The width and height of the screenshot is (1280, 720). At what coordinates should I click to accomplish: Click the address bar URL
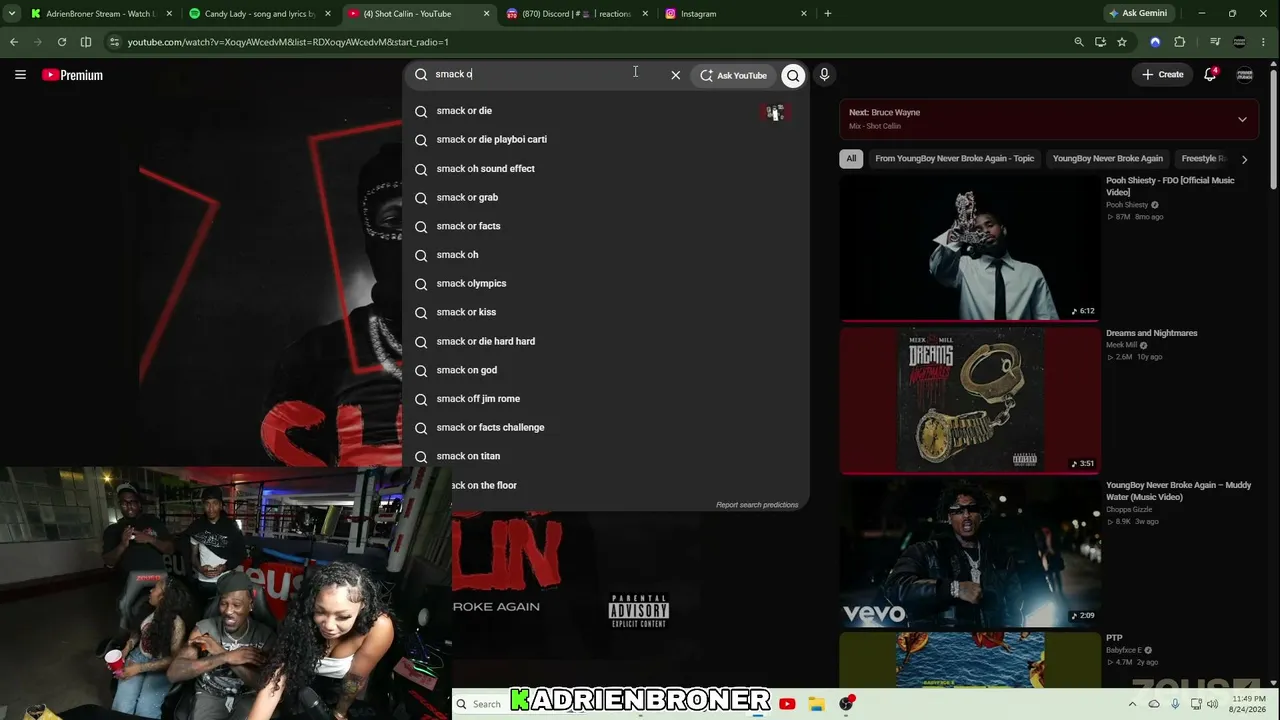click(288, 42)
